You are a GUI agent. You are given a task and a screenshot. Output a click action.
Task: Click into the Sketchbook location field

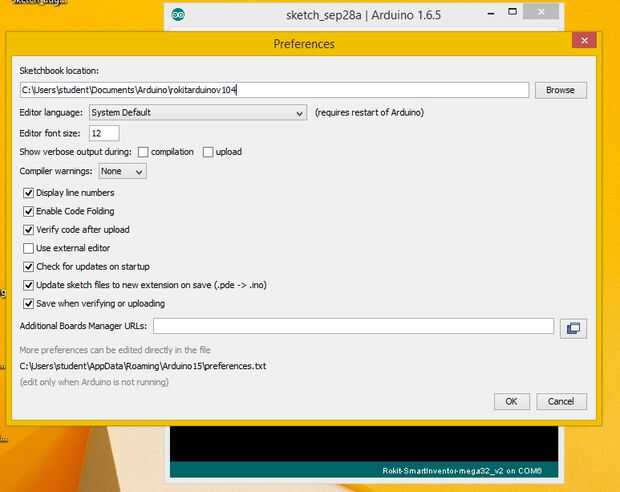pos(274,90)
